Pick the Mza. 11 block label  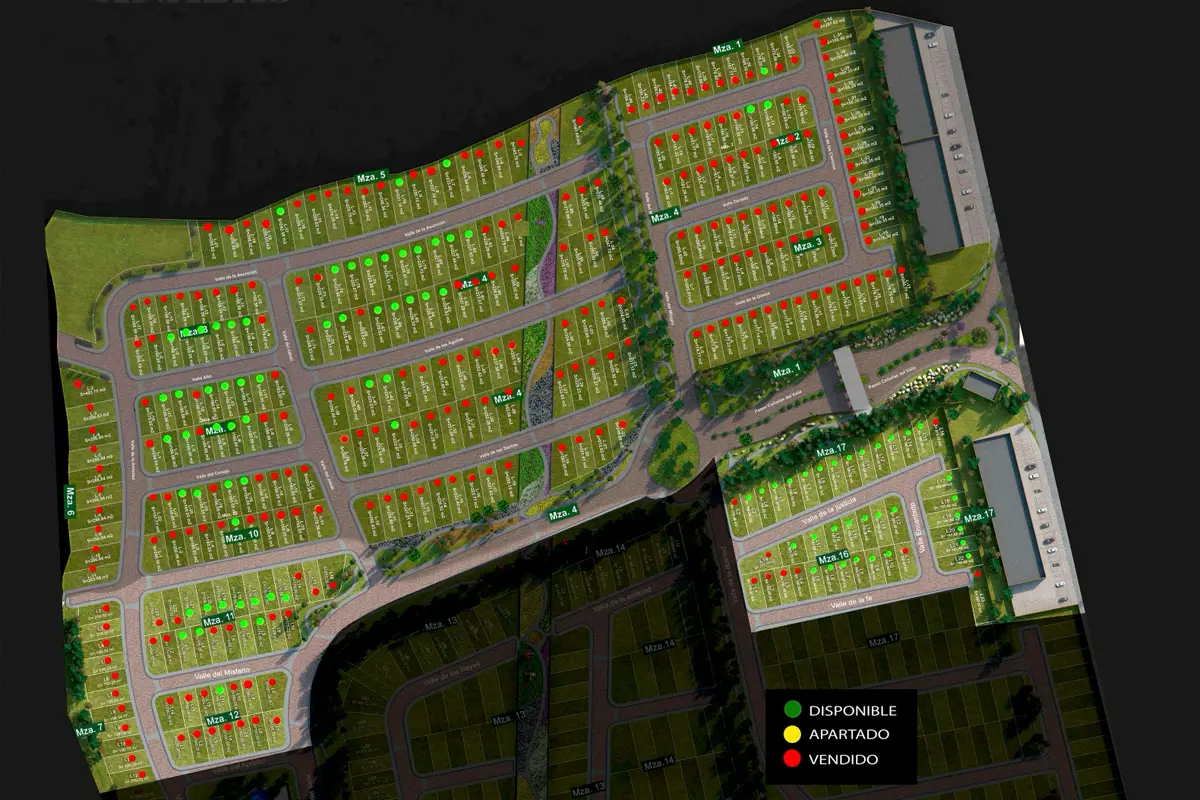(218, 621)
